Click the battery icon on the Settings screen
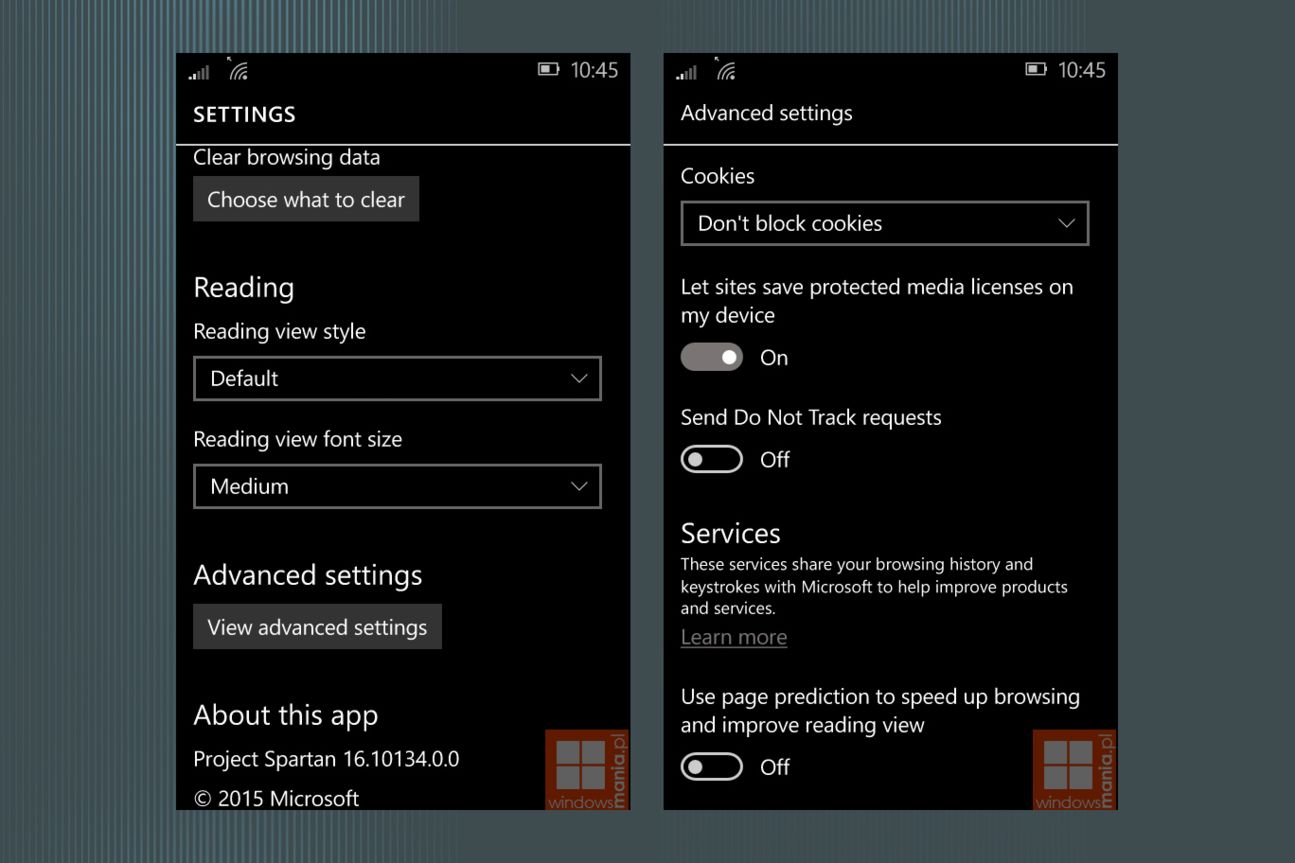1295x863 pixels. (x=546, y=70)
